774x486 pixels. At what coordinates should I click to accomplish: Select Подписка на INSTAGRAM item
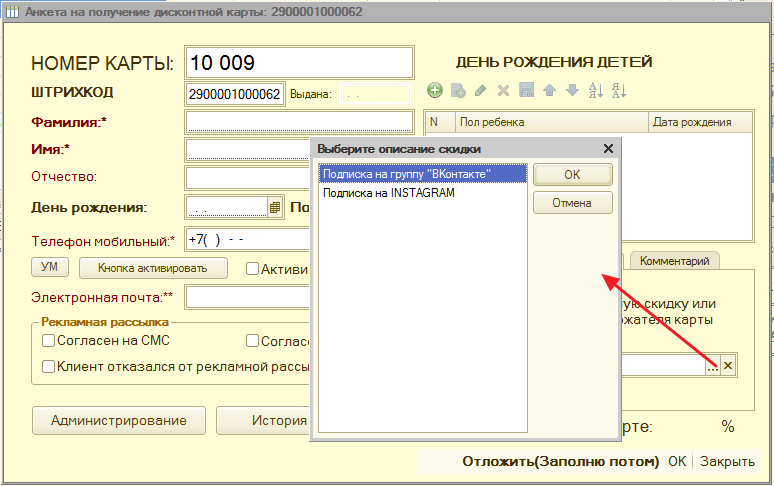point(423,192)
